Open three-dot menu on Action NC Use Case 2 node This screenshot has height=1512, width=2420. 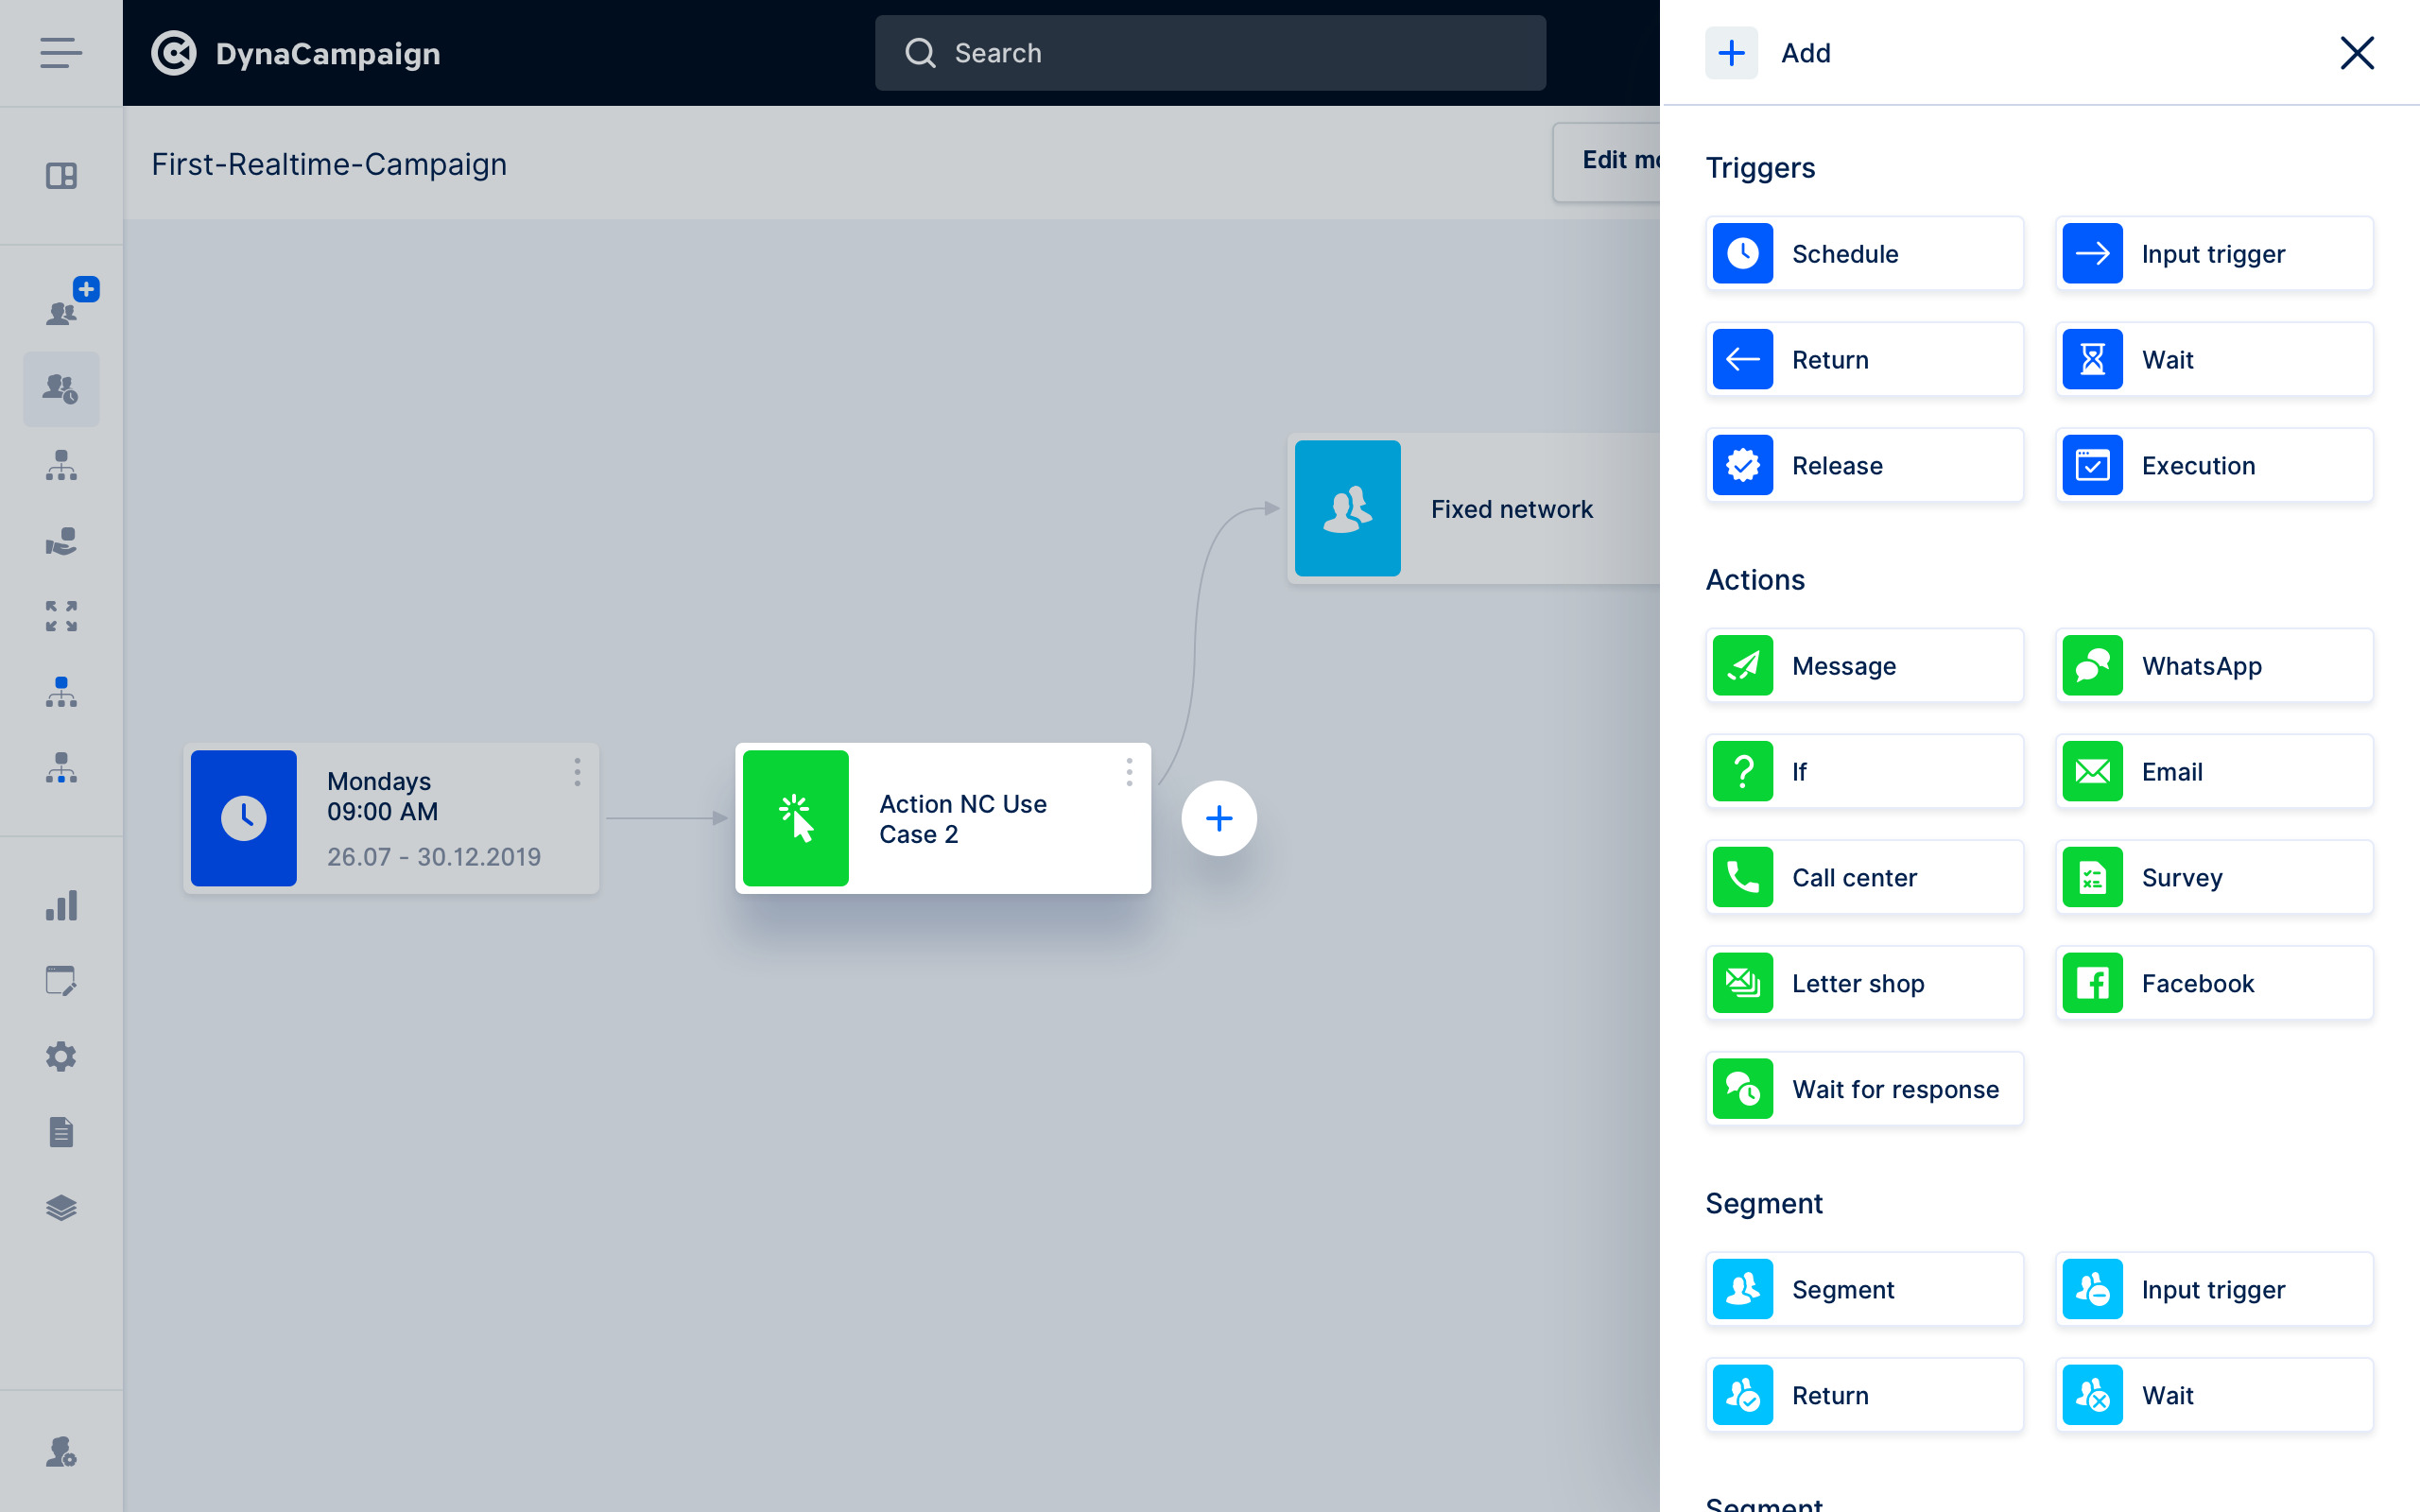(1129, 772)
